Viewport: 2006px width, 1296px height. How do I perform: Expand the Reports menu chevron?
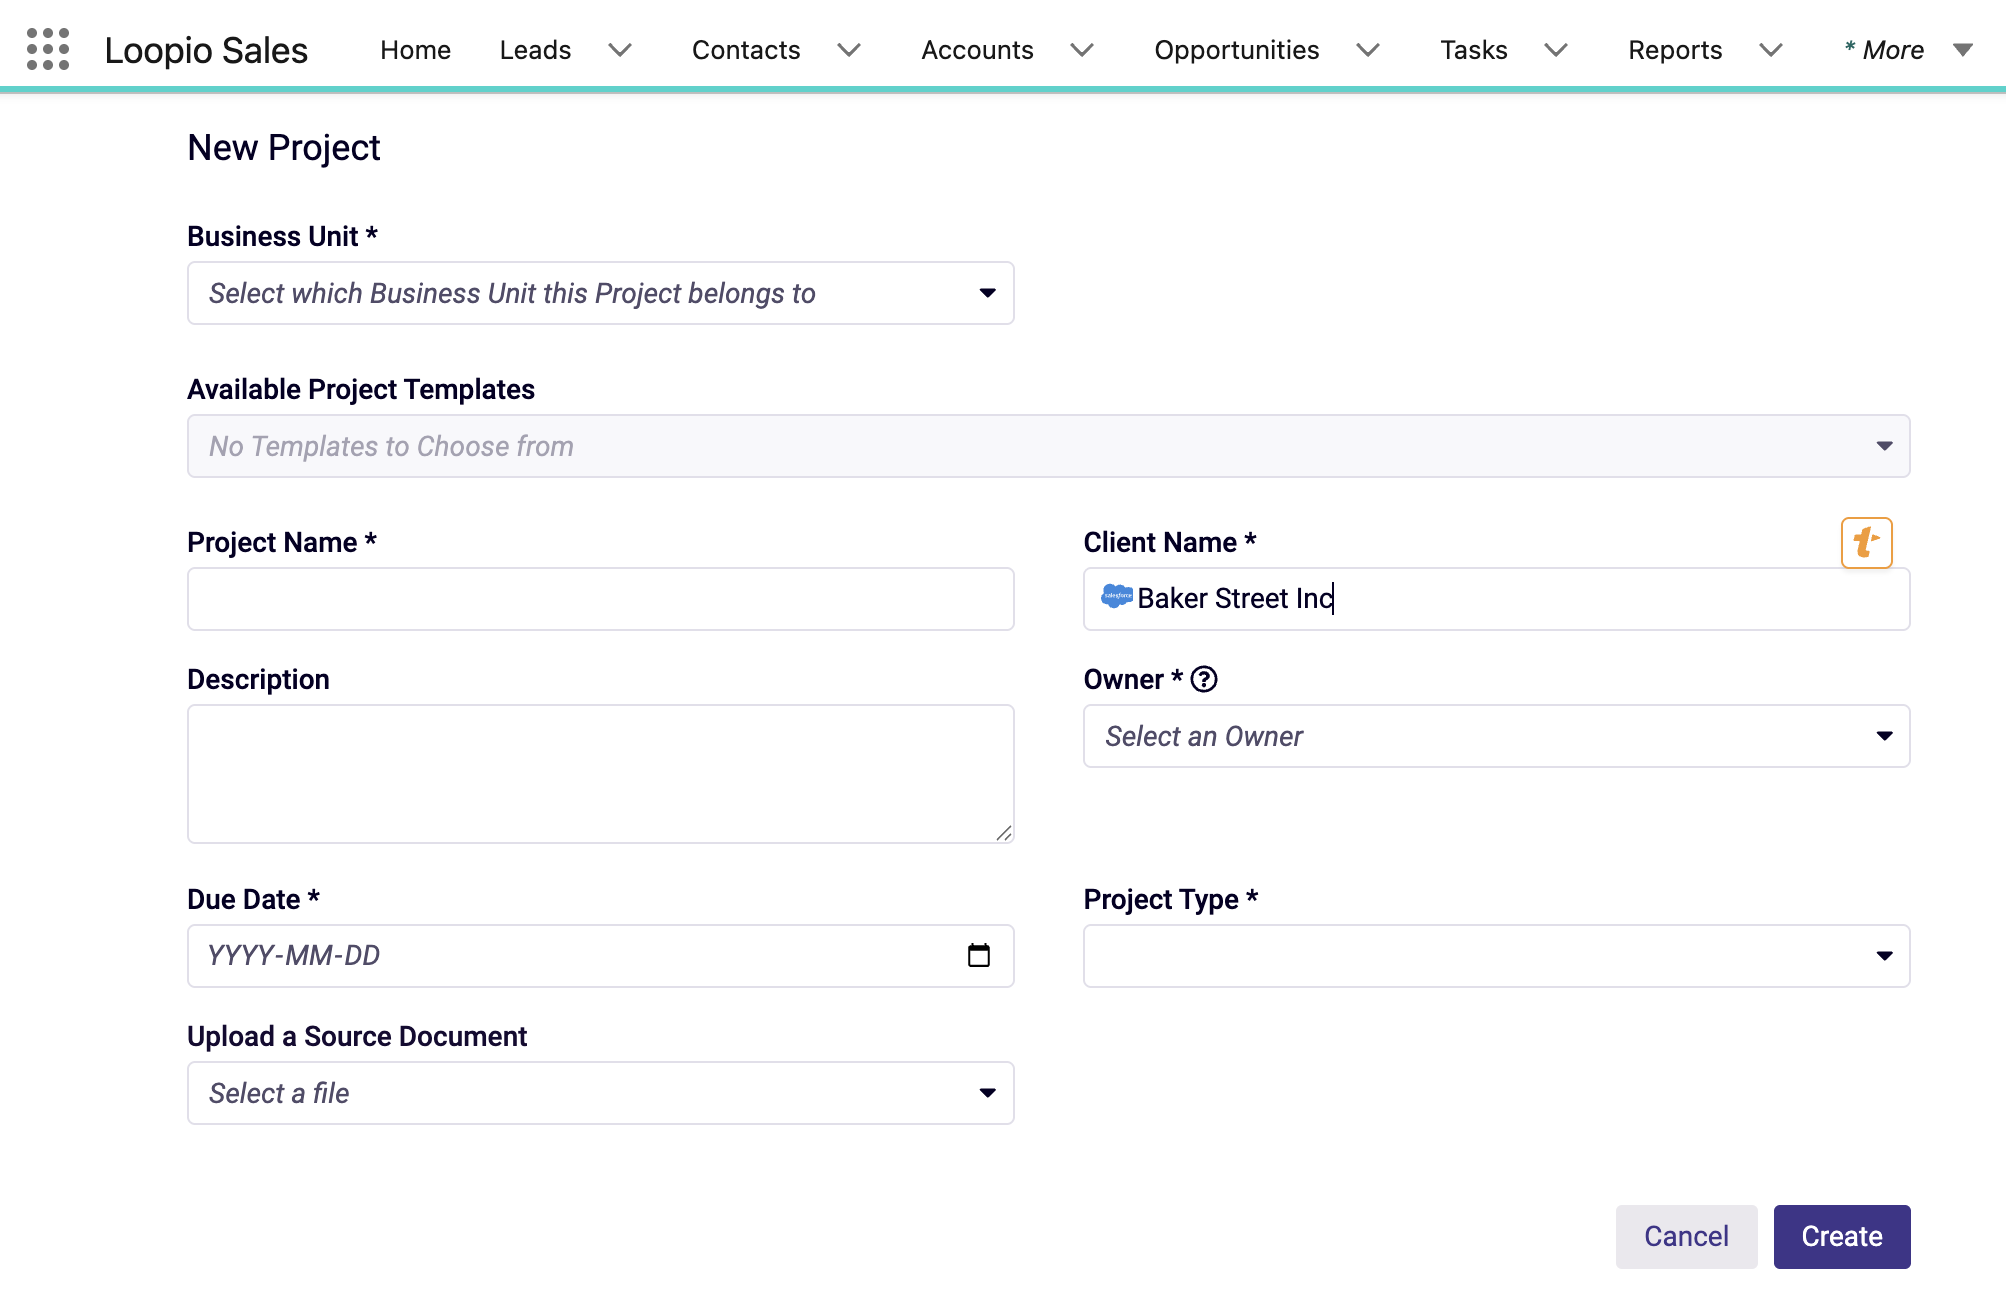[x=1771, y=50]
